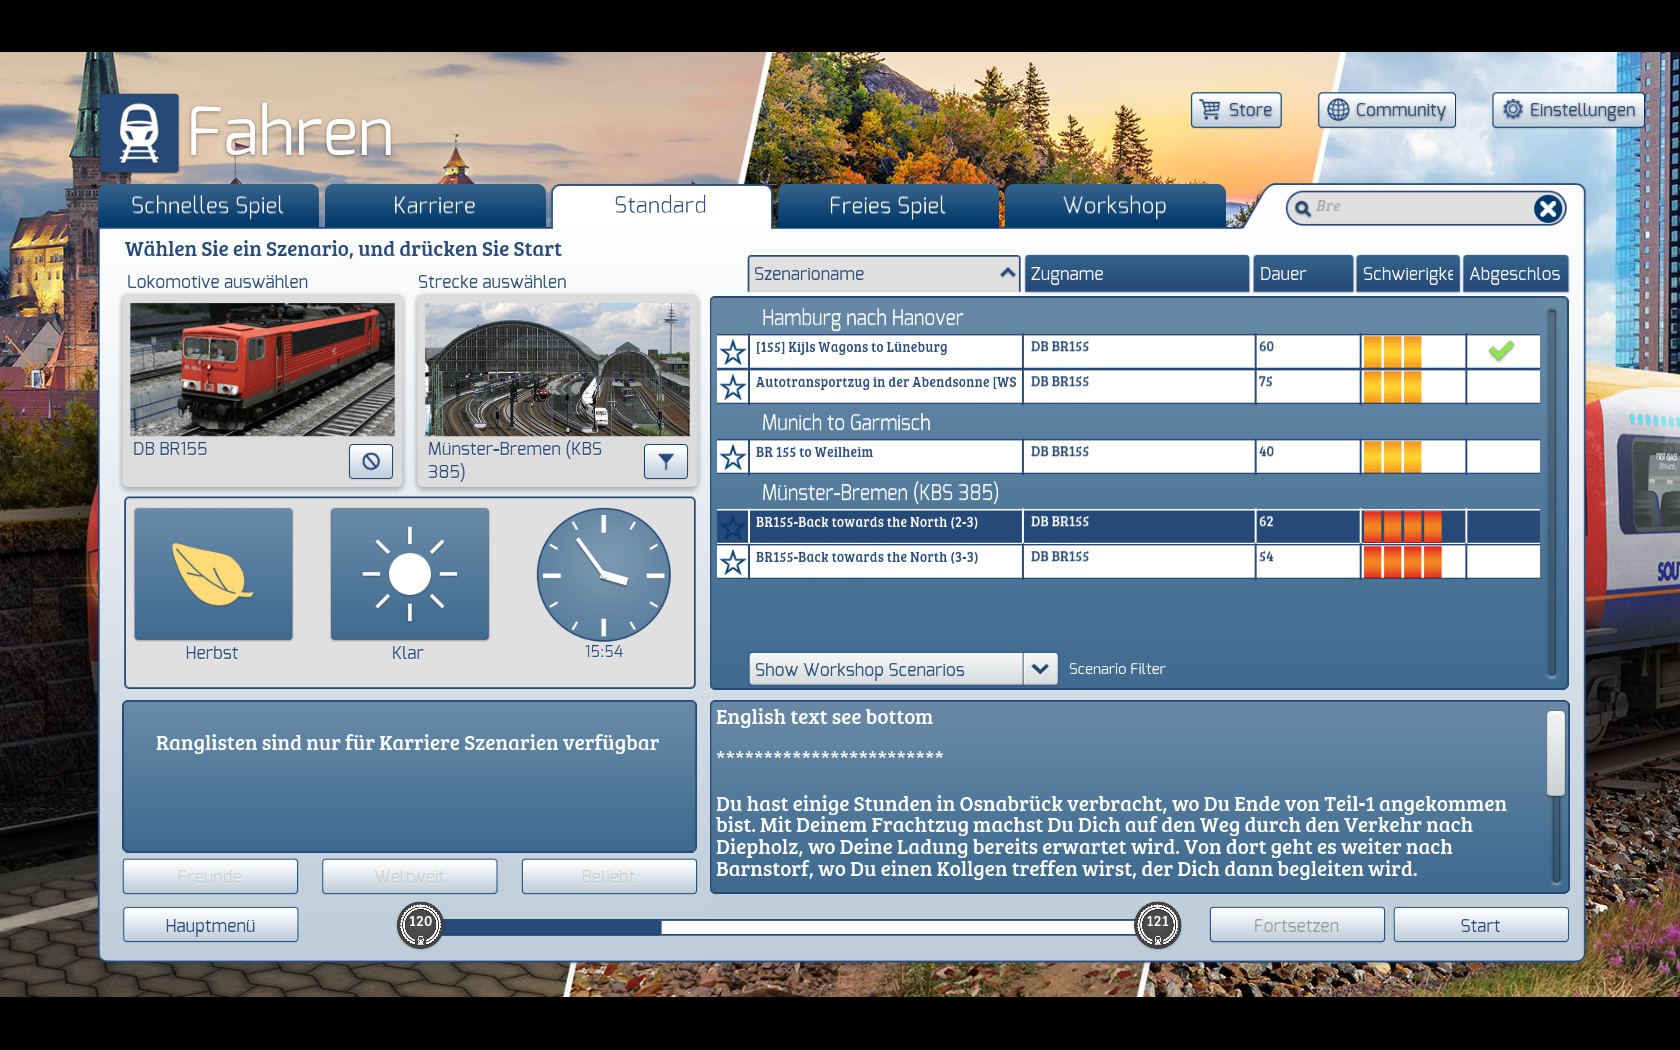Favorite star for Autotransportzug in der Abendsonne
Screen dimensions: 1680x1050
pyautogui.click(x=733, y=387)
